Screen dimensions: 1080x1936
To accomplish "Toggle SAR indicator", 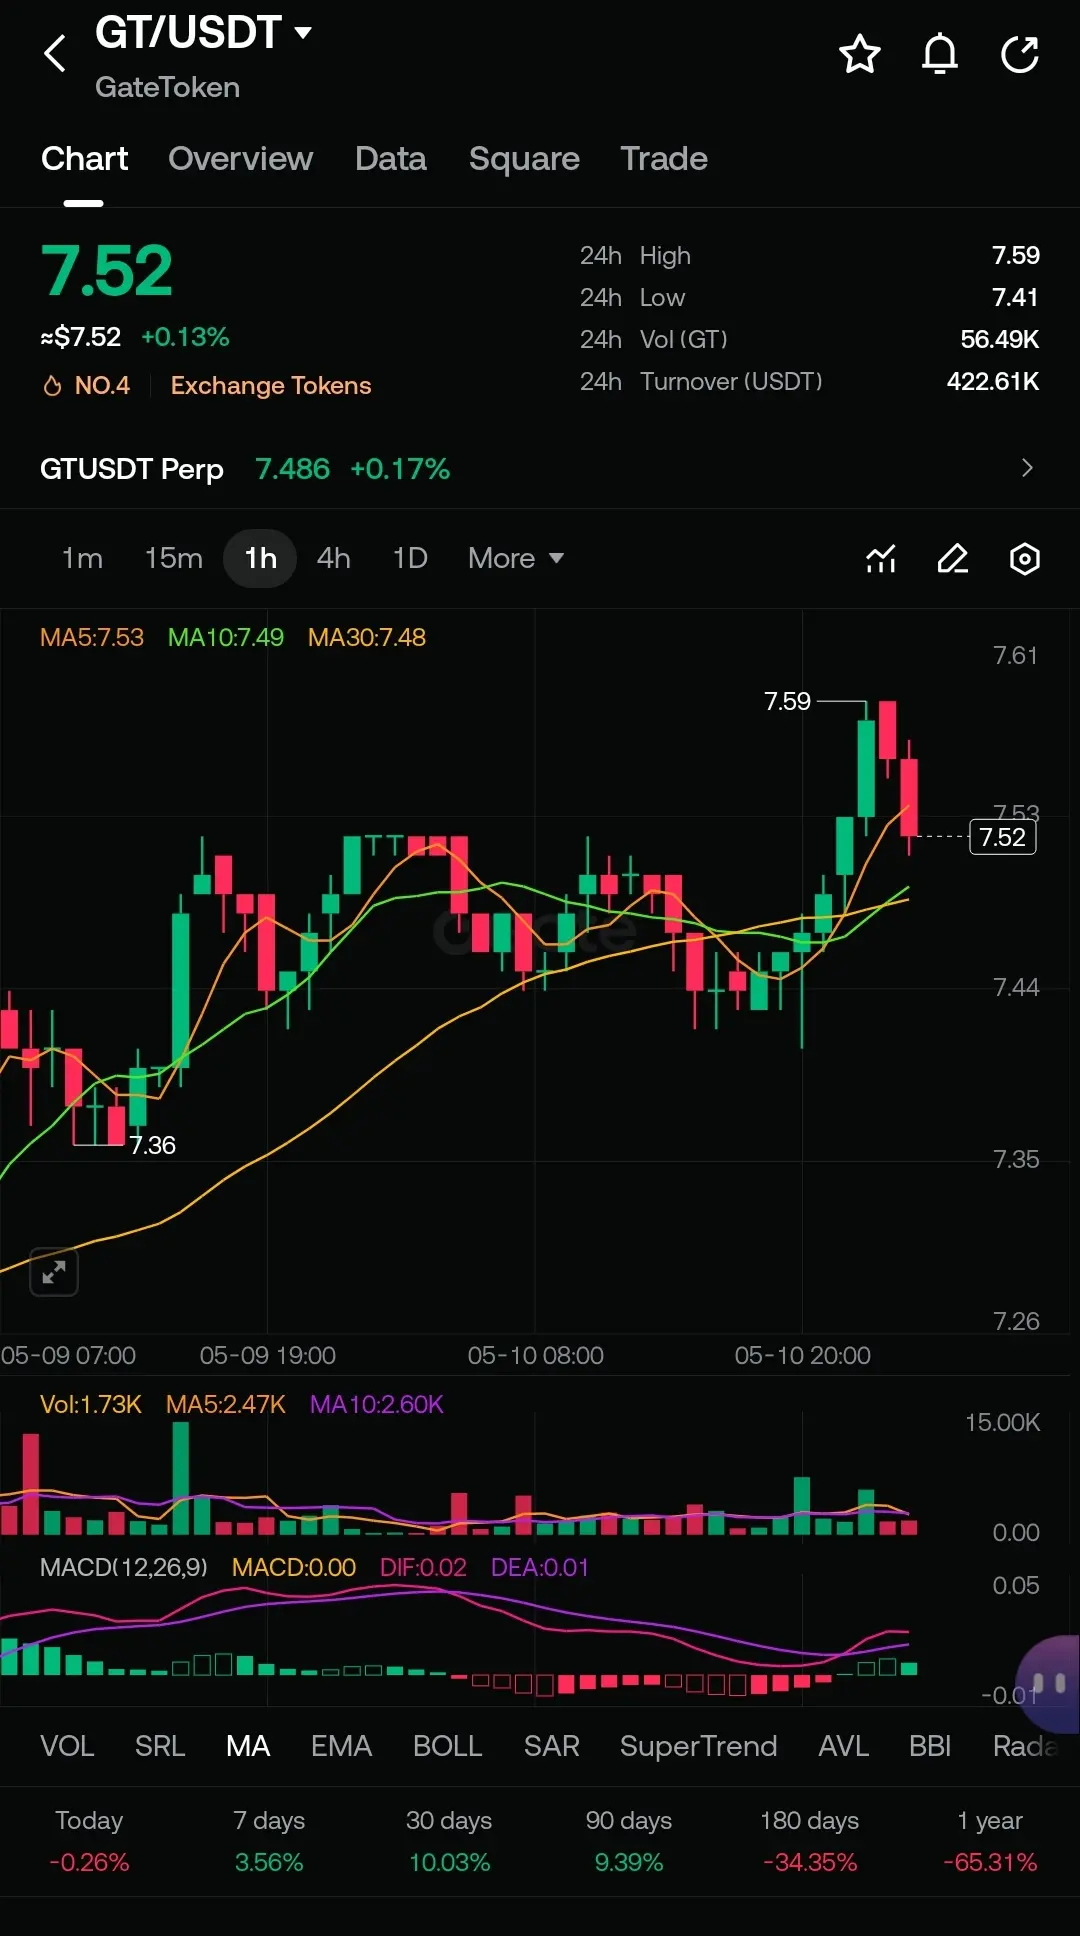I will click(x=552, y=1746).
